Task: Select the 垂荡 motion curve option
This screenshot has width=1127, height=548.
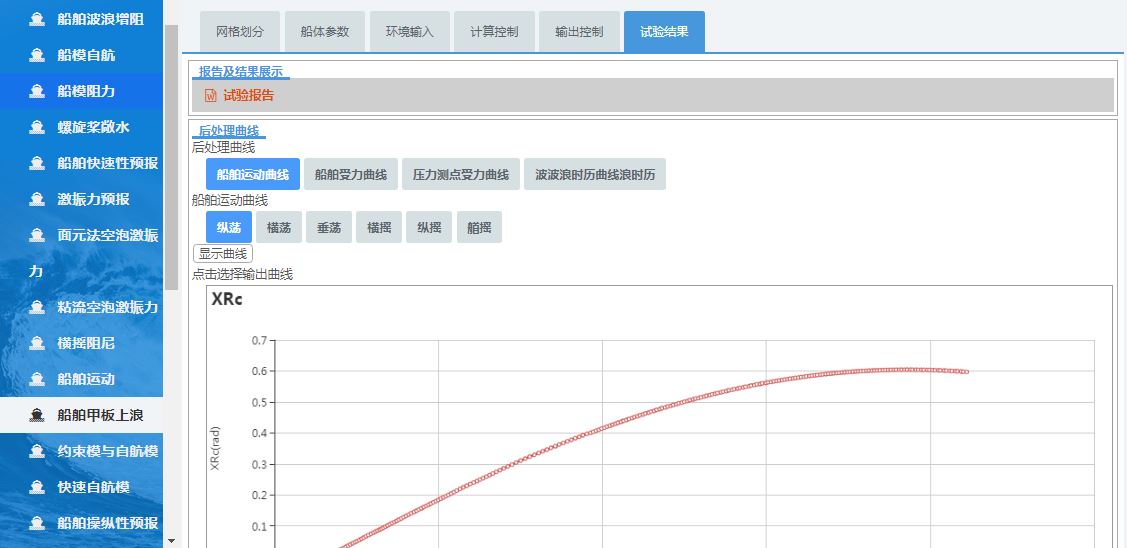Action: [329, 227]
